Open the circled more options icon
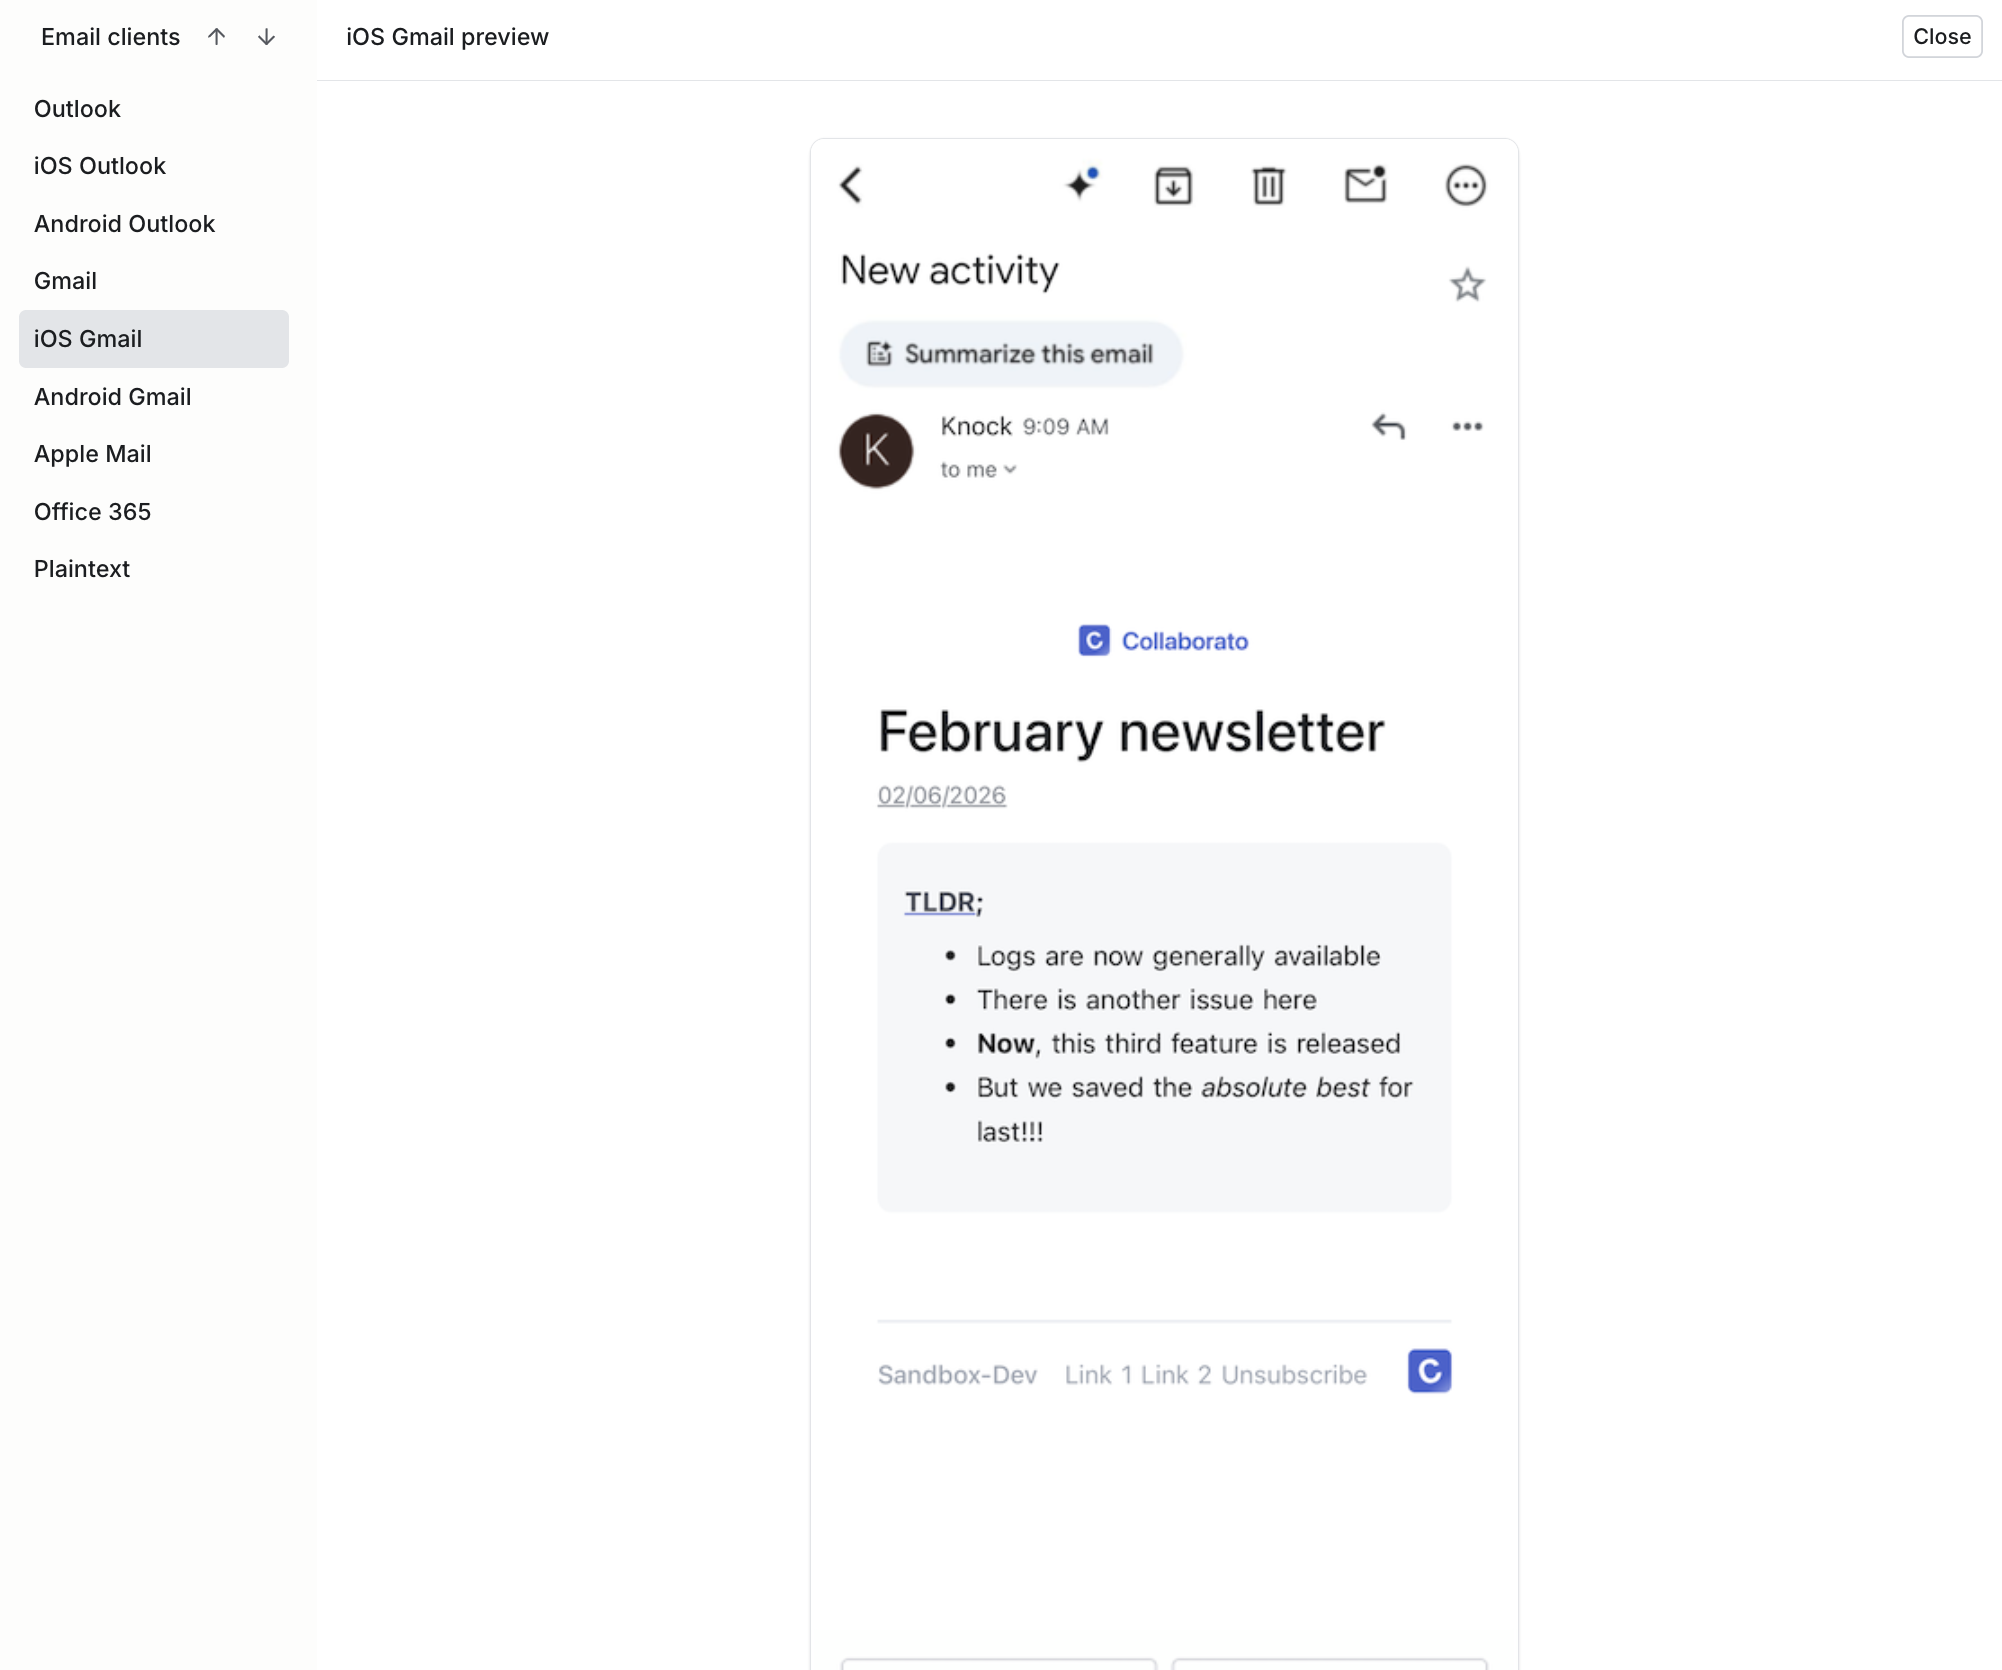This screenshot has width=2002, height=1670. (x=1465, y=185)
